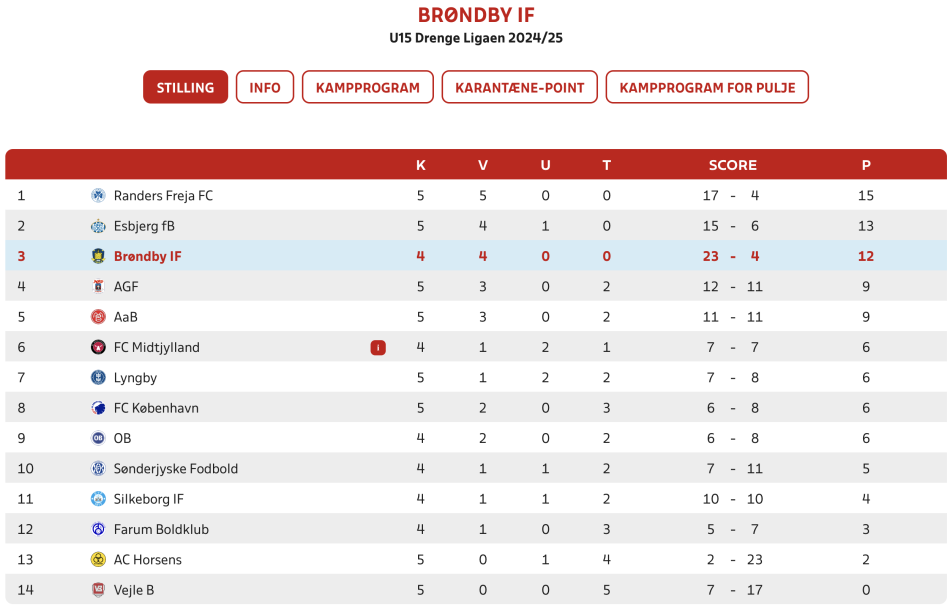Click the Vejle B club crest
This screenshot has width=950, height=606.
(98, 590)
